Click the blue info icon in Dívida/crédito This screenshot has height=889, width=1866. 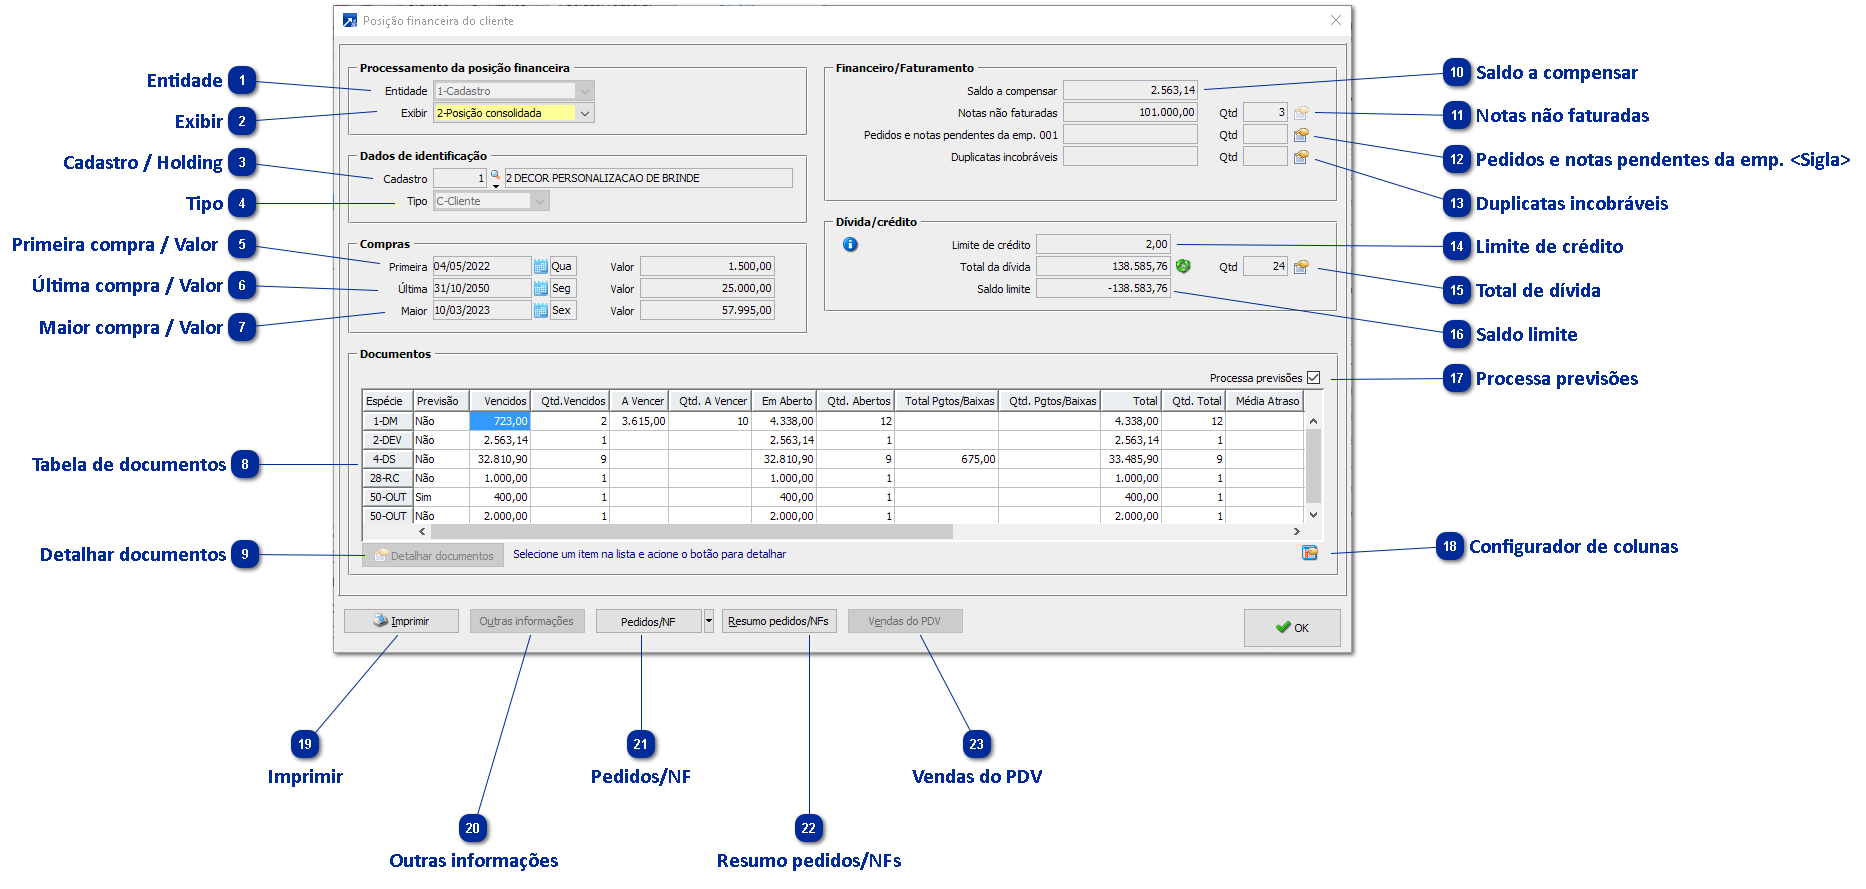click(850, 245)
